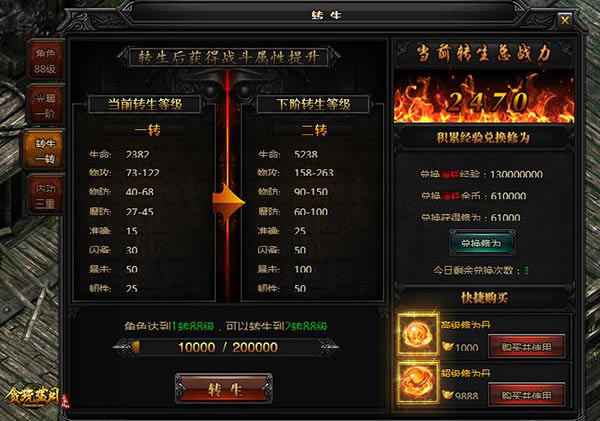Click the 10000 / 200000 progress bar
This screenshot has height=421, width=600.
[x=227, y=347]
